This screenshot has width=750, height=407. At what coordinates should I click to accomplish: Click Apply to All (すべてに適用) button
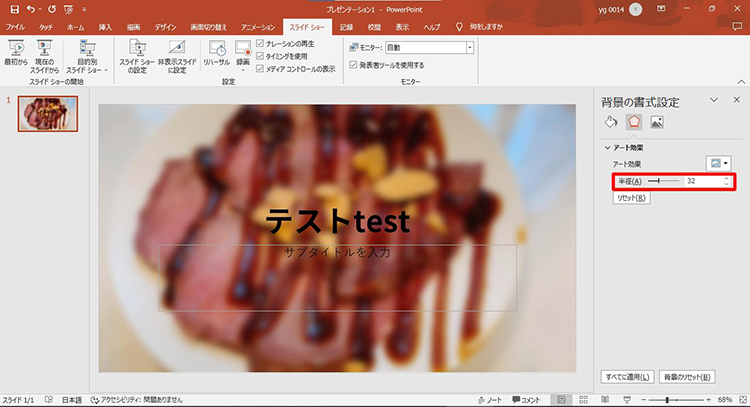coord(627,378)
